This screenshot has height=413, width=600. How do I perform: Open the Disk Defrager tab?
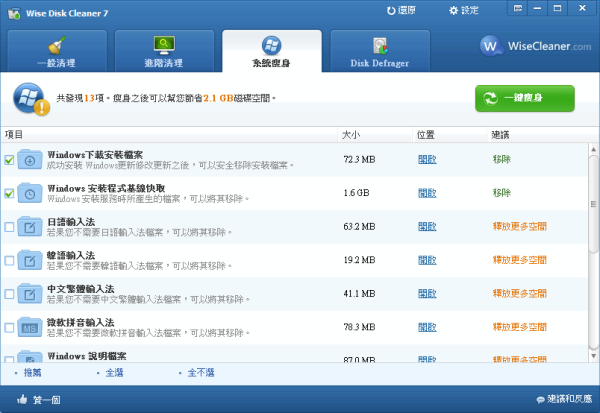tap(380, 51)
